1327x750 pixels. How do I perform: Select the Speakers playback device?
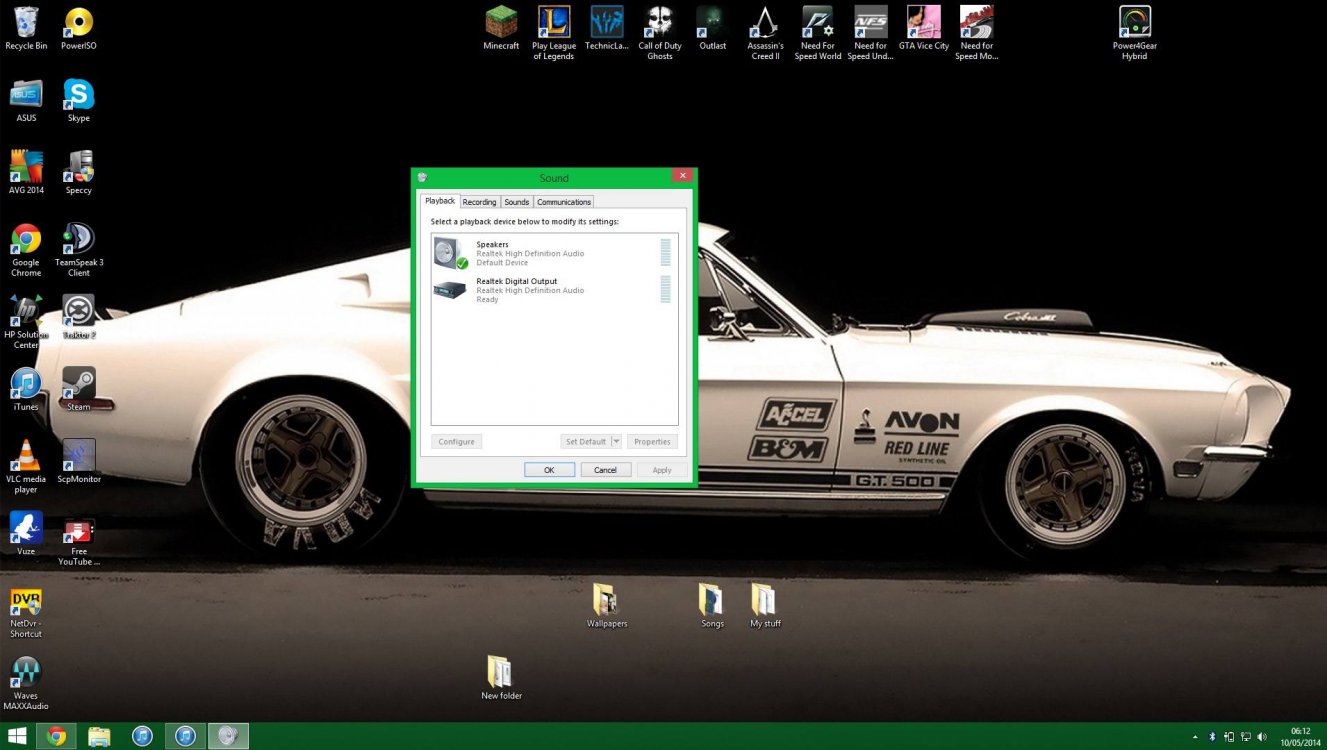[554, 253]
